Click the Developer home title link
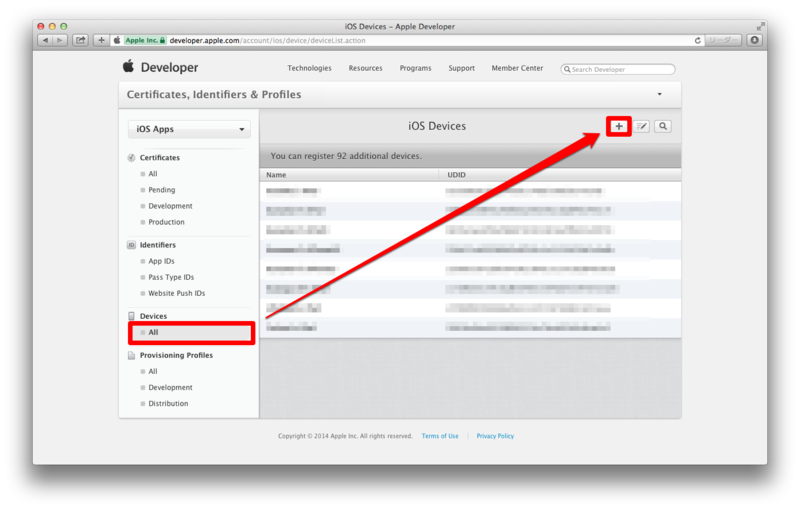 coord(169,67)
